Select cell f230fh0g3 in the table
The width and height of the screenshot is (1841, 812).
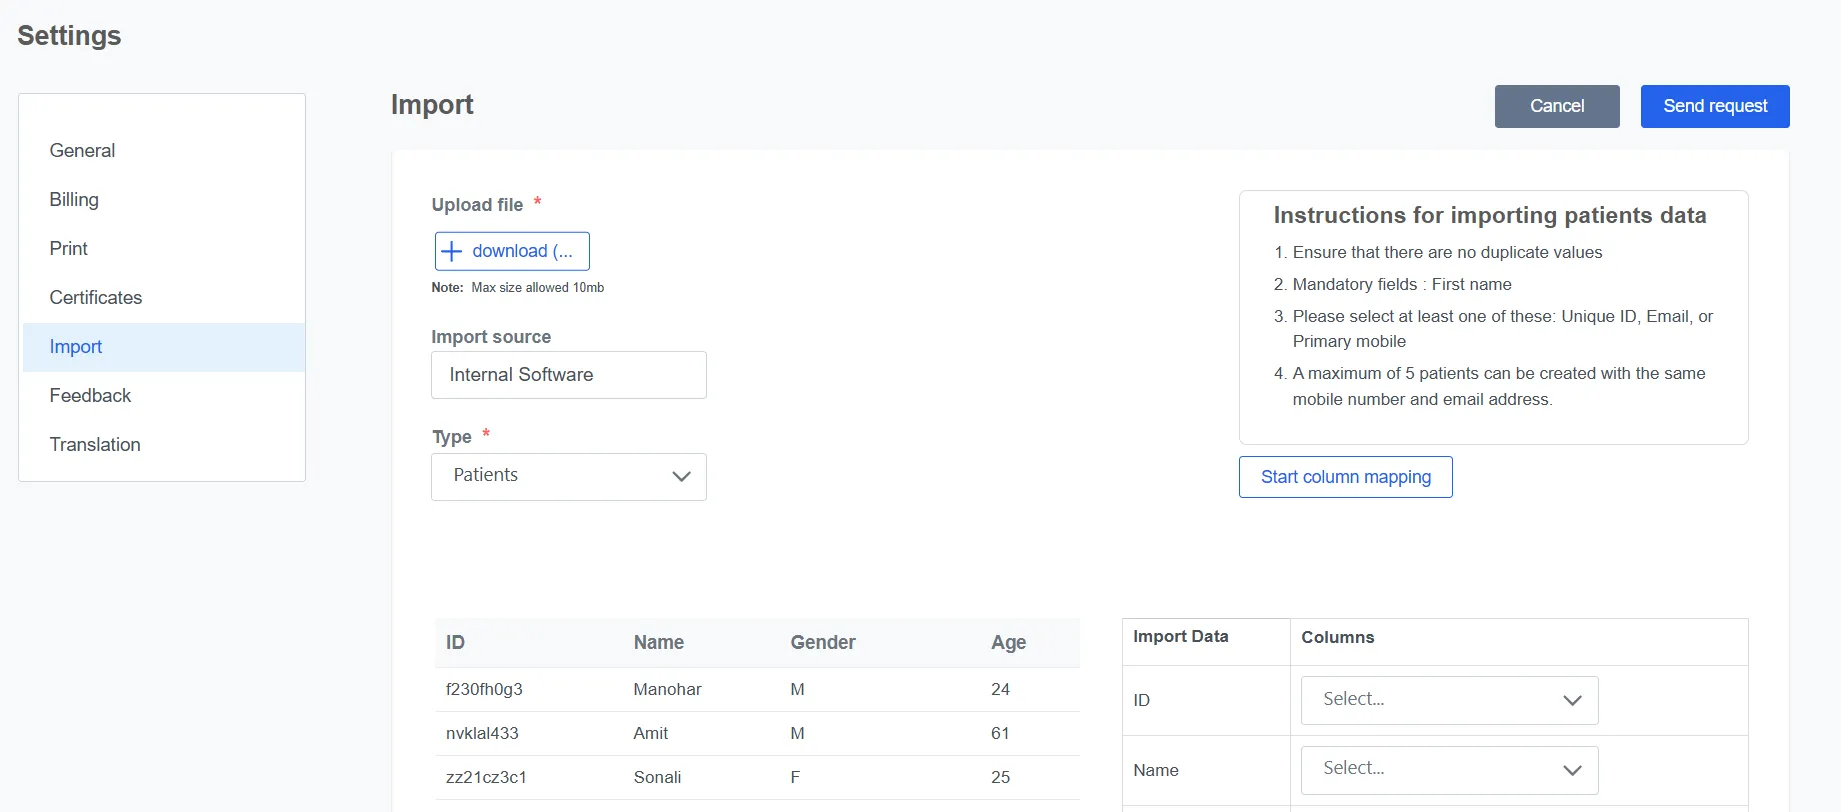tap(484, 690)
